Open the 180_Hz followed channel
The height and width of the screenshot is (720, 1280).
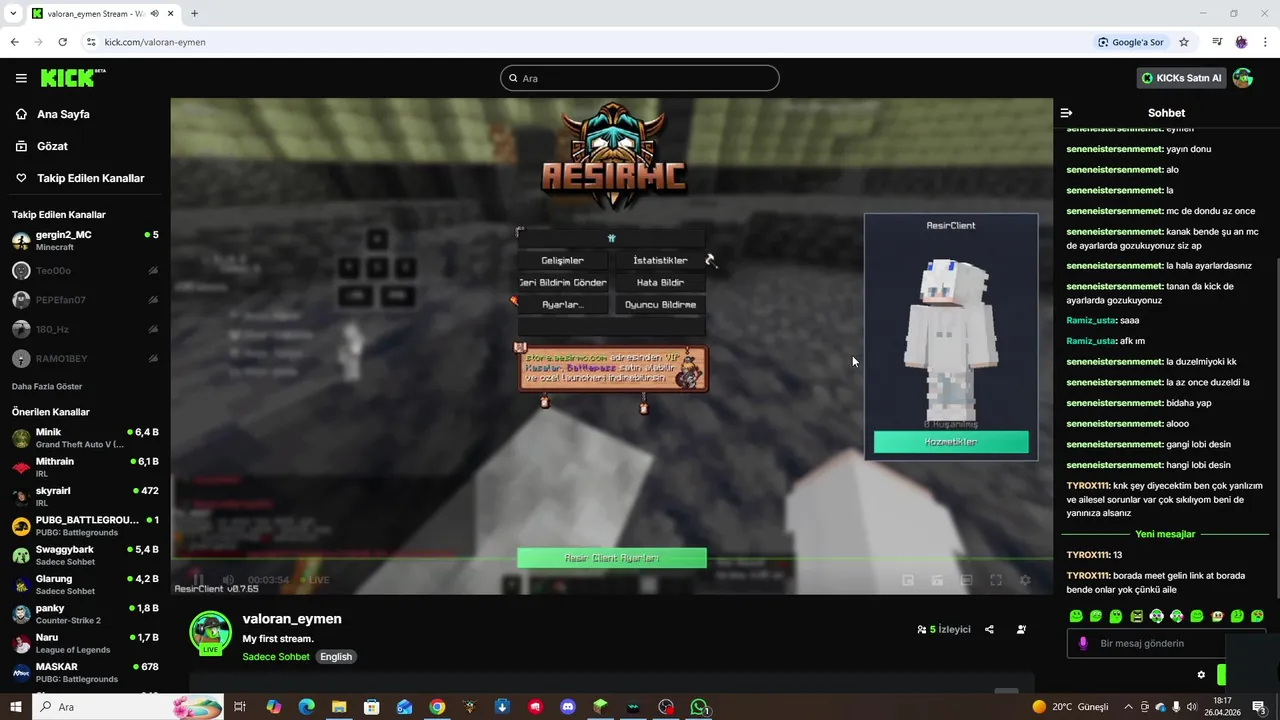[85, 329]
